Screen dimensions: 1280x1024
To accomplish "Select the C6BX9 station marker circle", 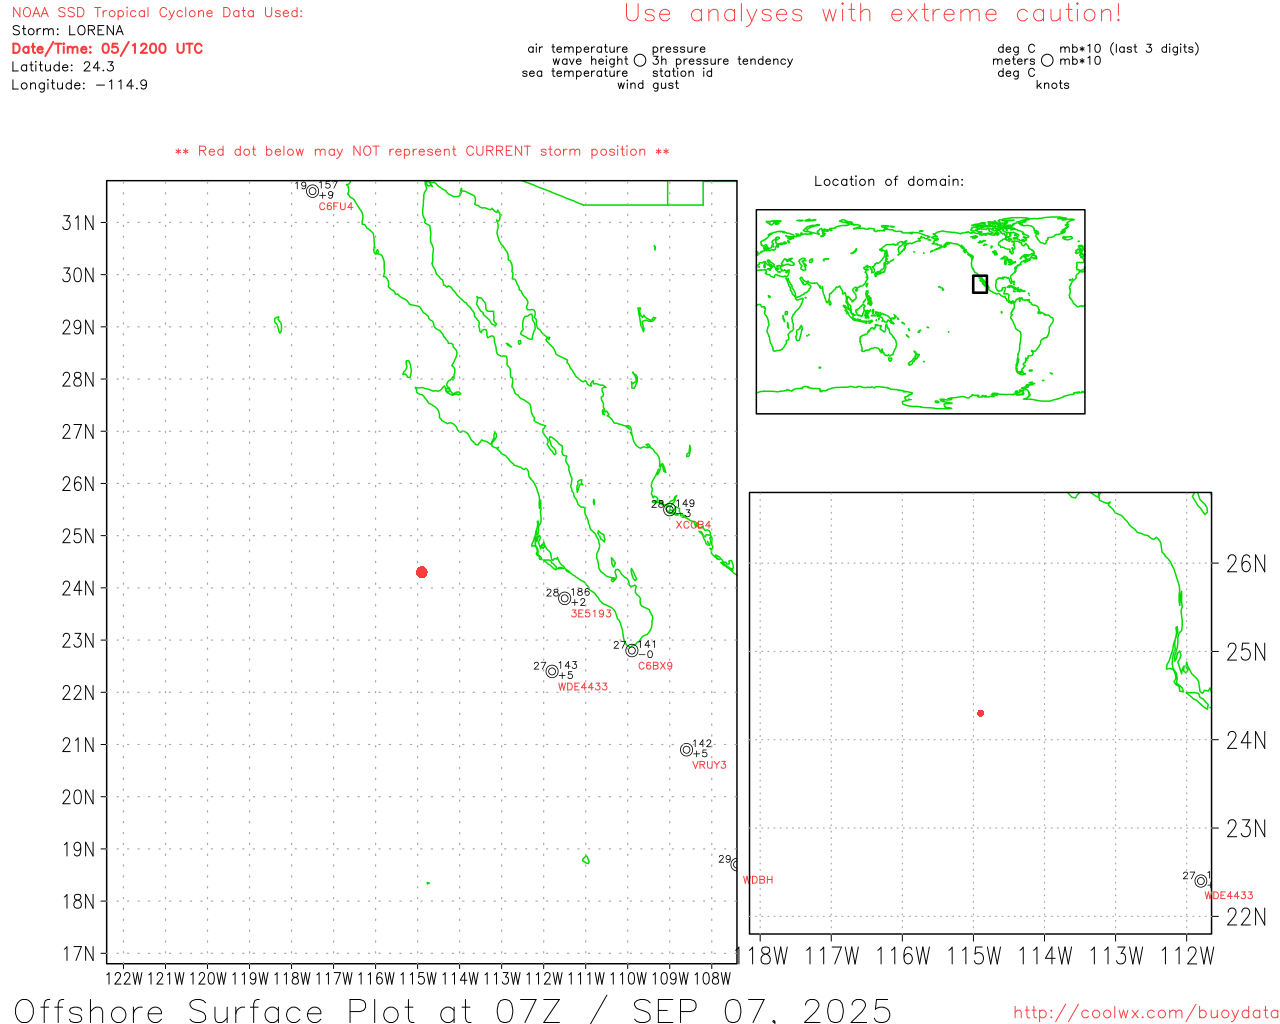I will (632, 650).
